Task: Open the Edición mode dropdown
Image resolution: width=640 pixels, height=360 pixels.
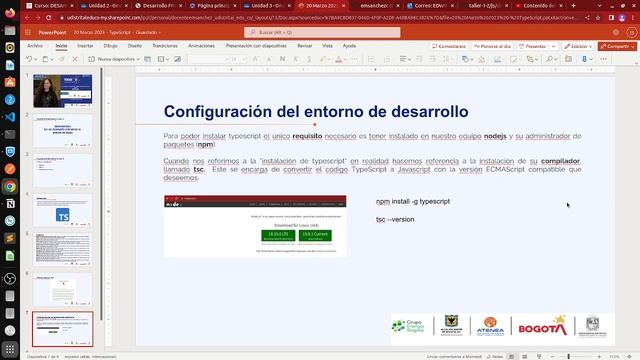Action: pyautogui.click(x=578, y=46)
